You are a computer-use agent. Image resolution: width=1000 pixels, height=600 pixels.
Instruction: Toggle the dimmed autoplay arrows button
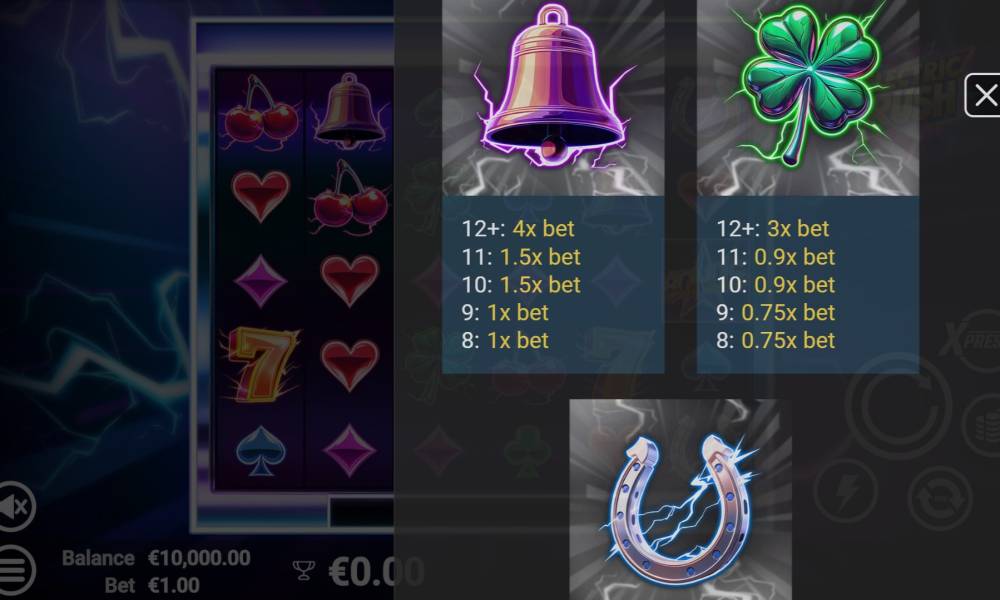click(x=939, y=498)
